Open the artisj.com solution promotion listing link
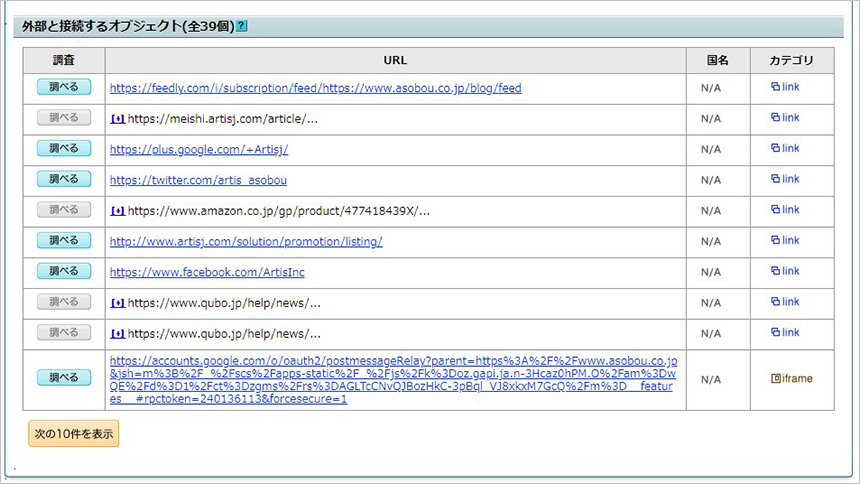The image size is (860, 484). tap(246, 242)
